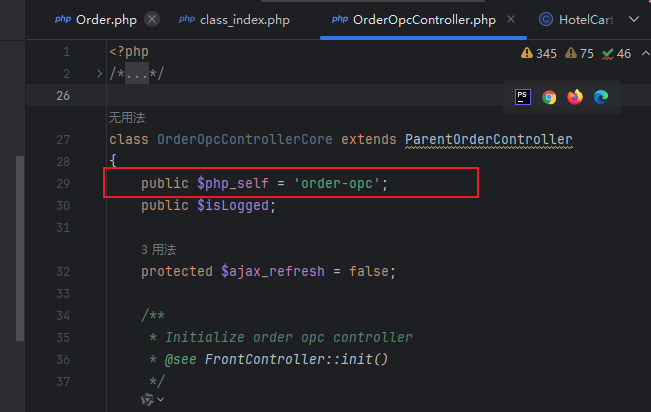Click the @see tag in docblock

point(181,359)
